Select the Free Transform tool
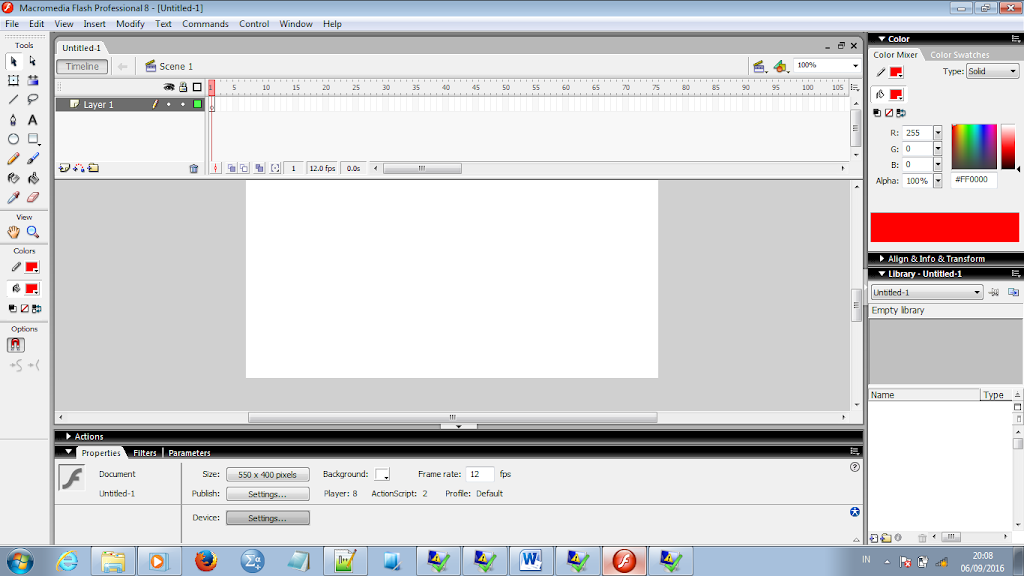 coord(13,80)
